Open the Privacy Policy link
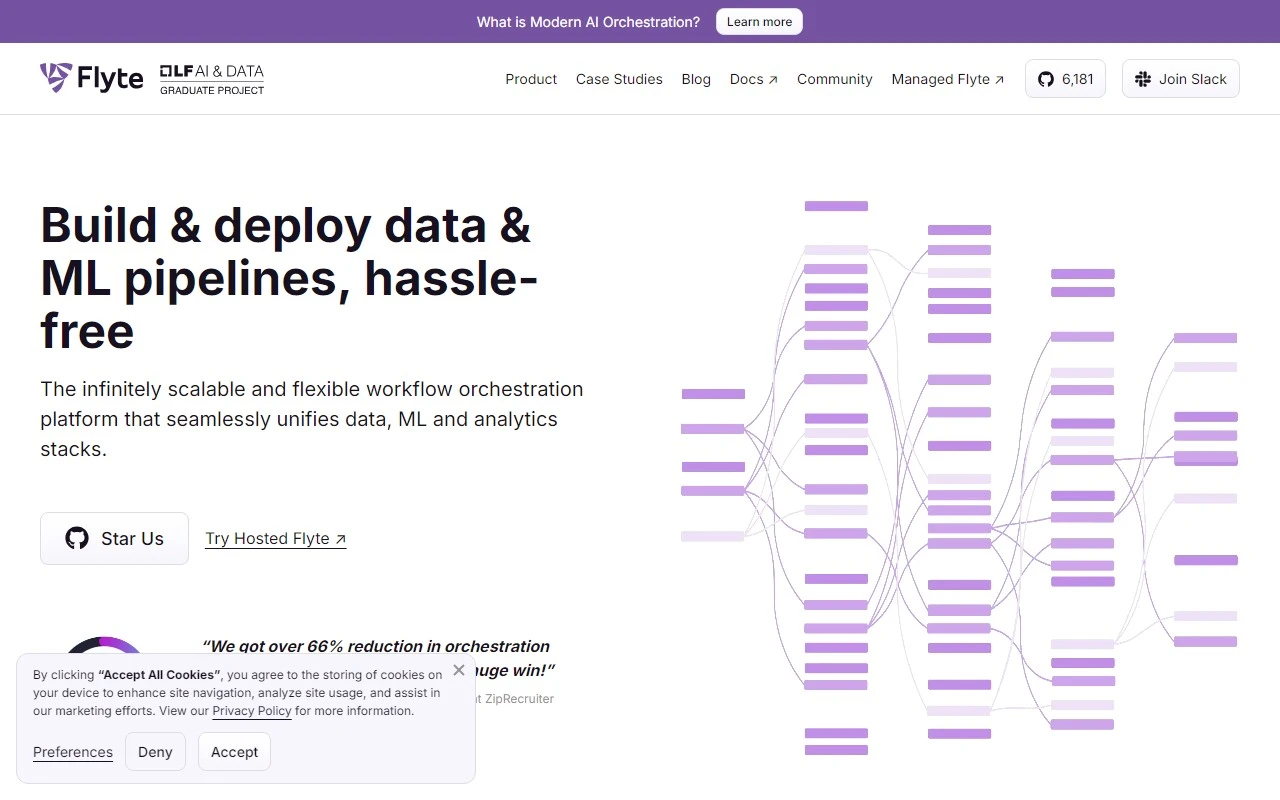The image size is (1280, 800). point(252,711)
